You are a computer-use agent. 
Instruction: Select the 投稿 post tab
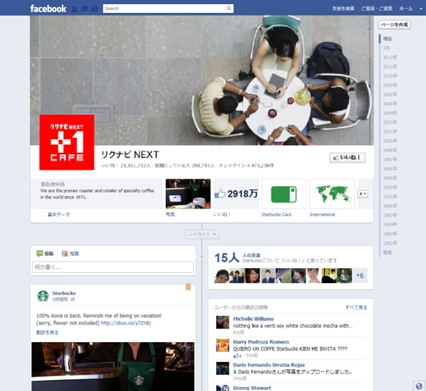45,254
